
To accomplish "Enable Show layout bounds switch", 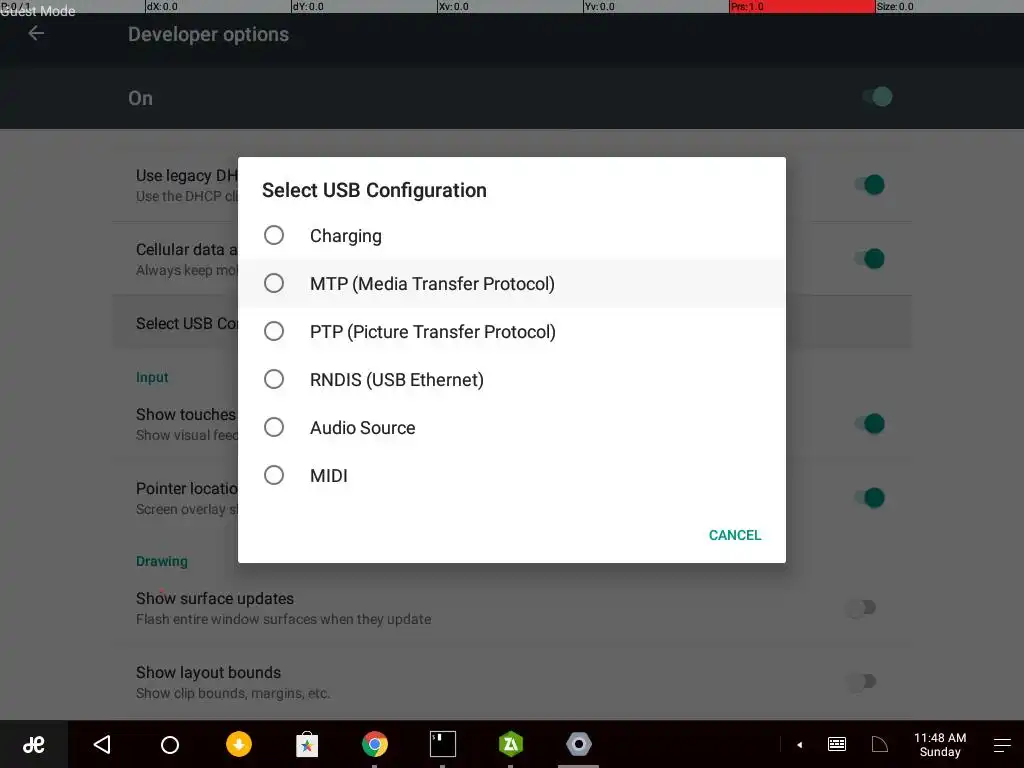I will (861, 682).
